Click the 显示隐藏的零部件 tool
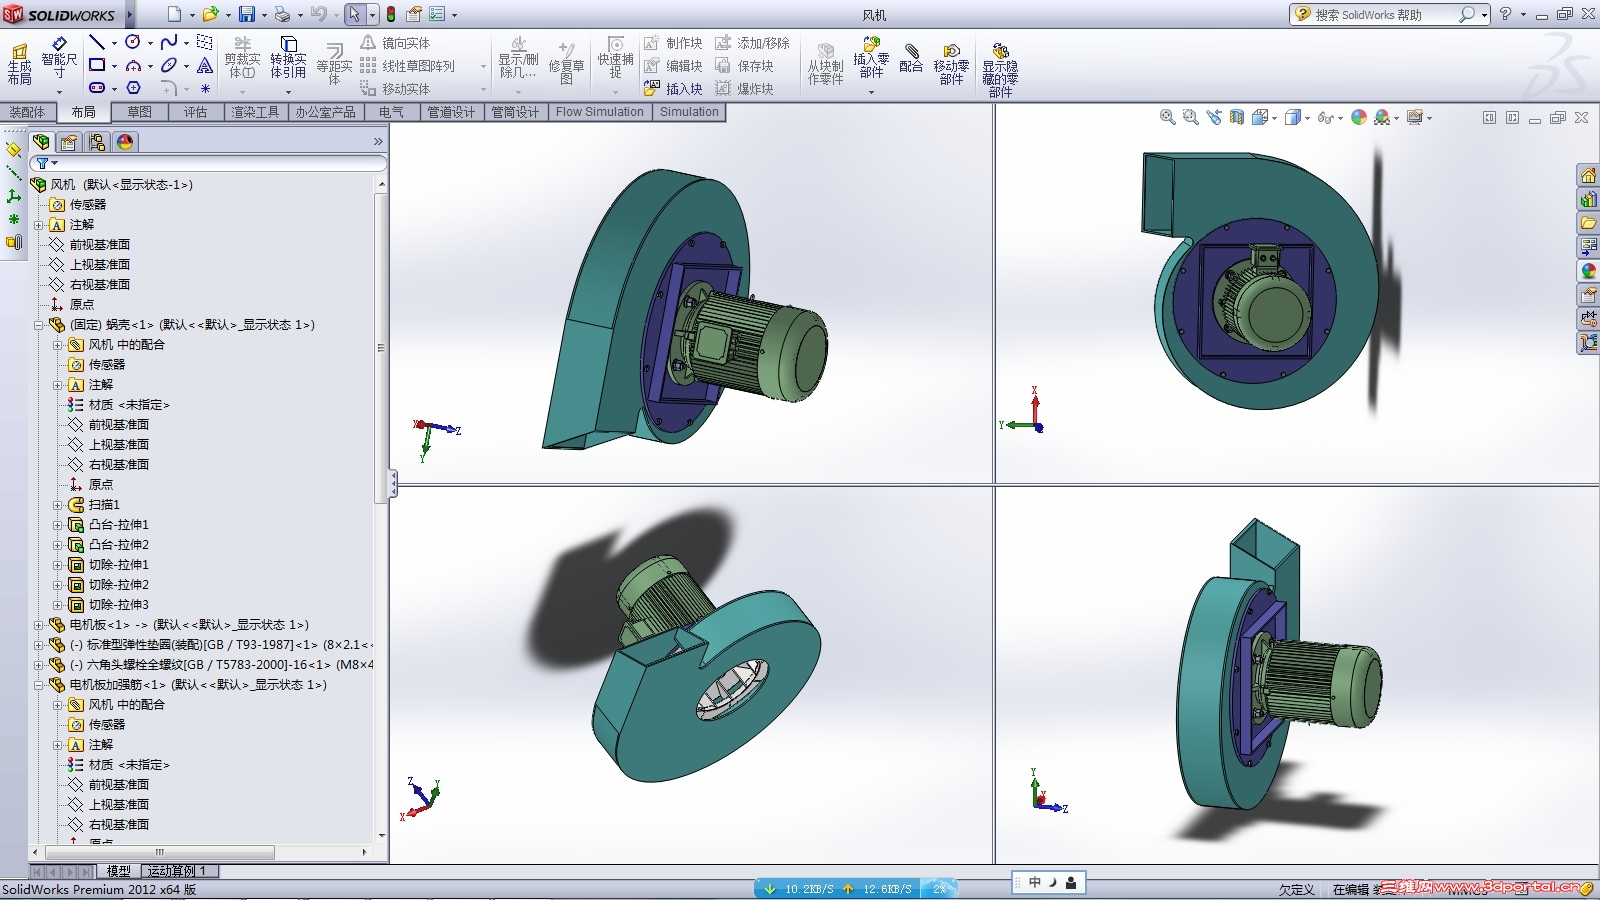 point(1000,69)
